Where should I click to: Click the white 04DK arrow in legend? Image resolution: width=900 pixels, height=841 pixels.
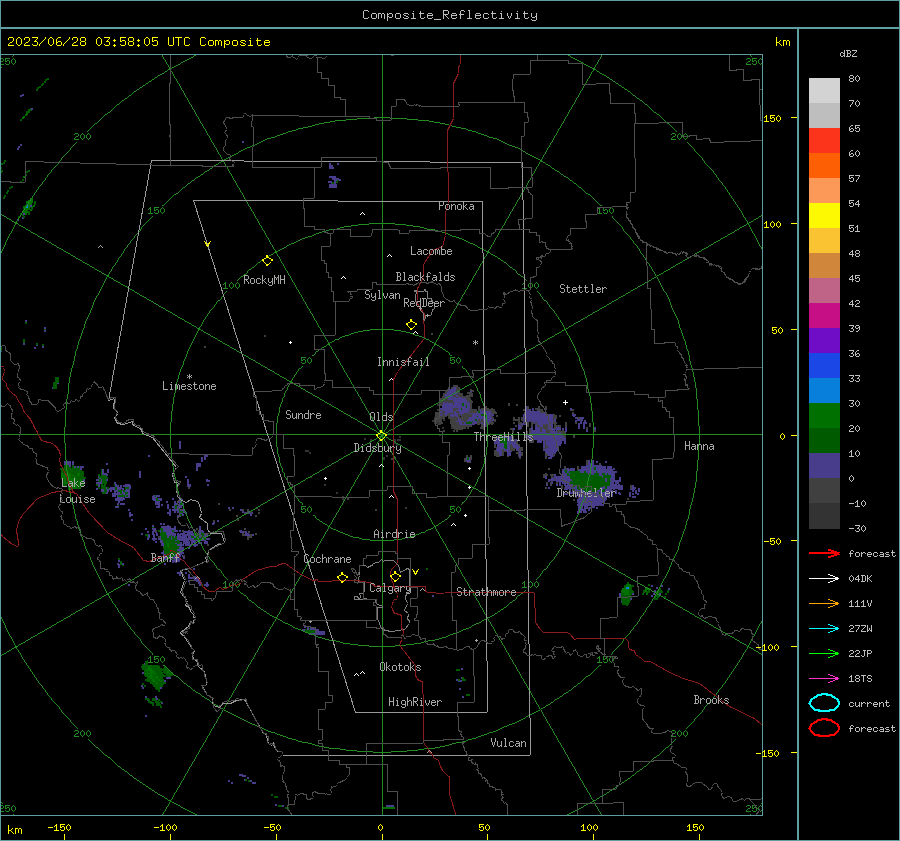824,579
